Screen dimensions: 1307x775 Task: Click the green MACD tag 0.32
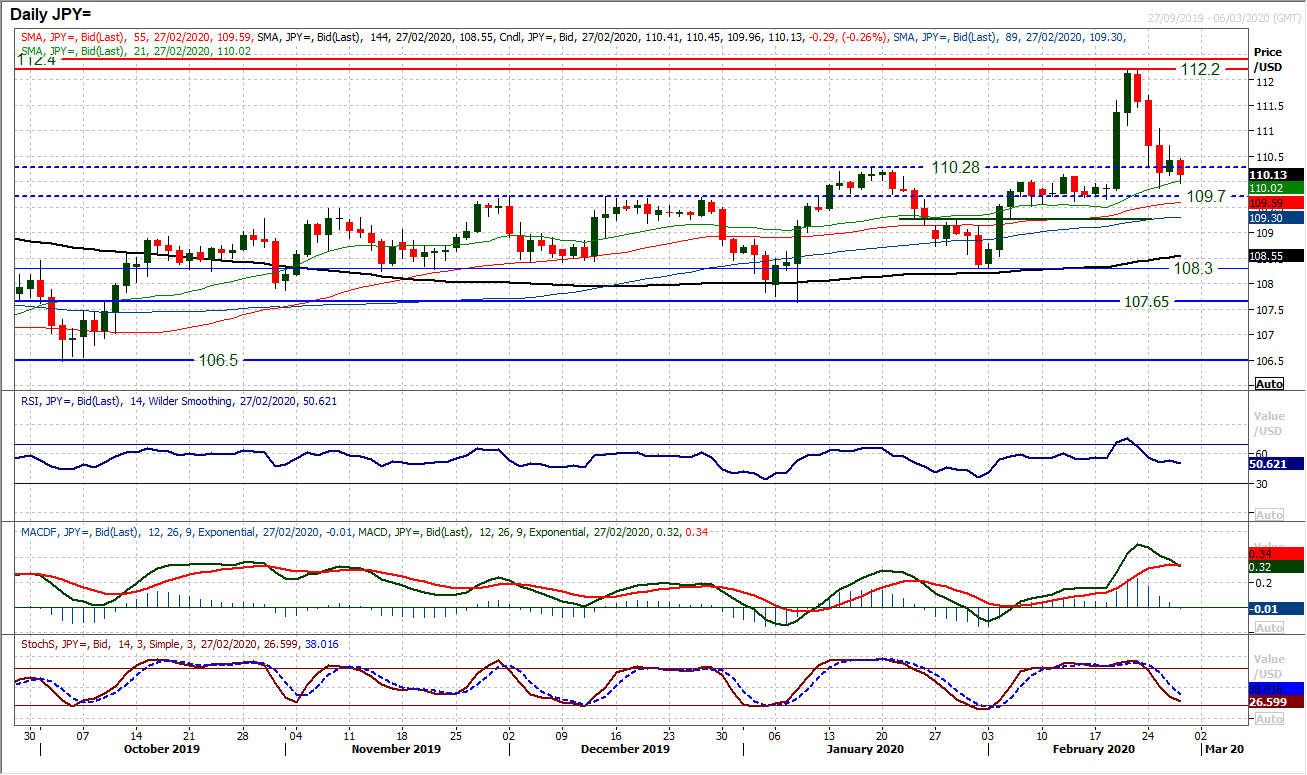click(x=1276, y=567)
